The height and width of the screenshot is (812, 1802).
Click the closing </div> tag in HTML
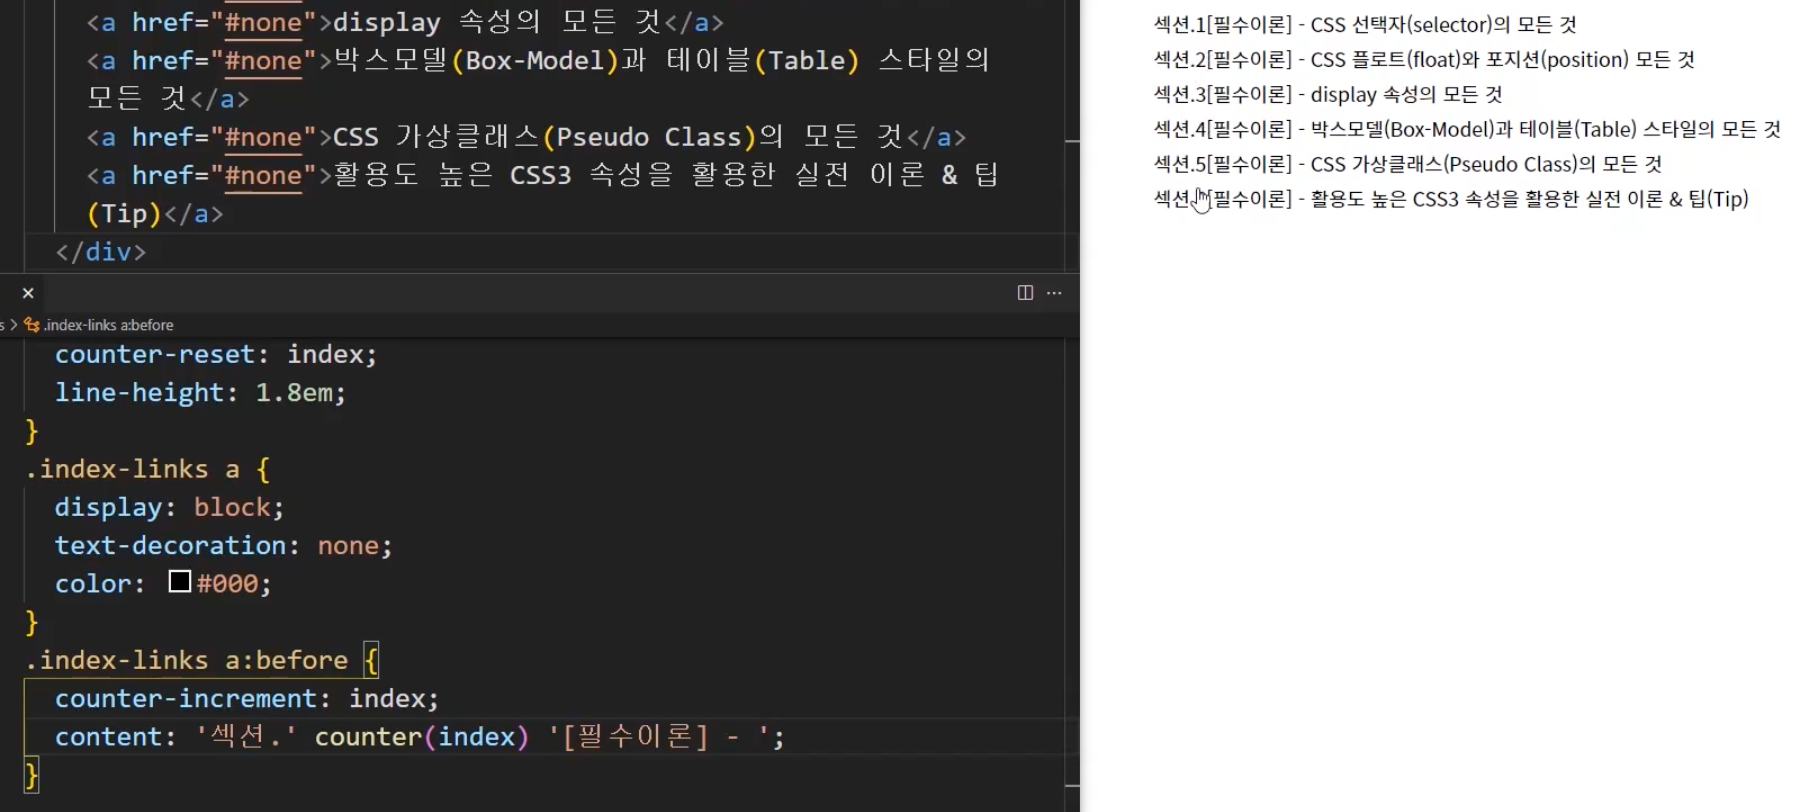point(101,252)
